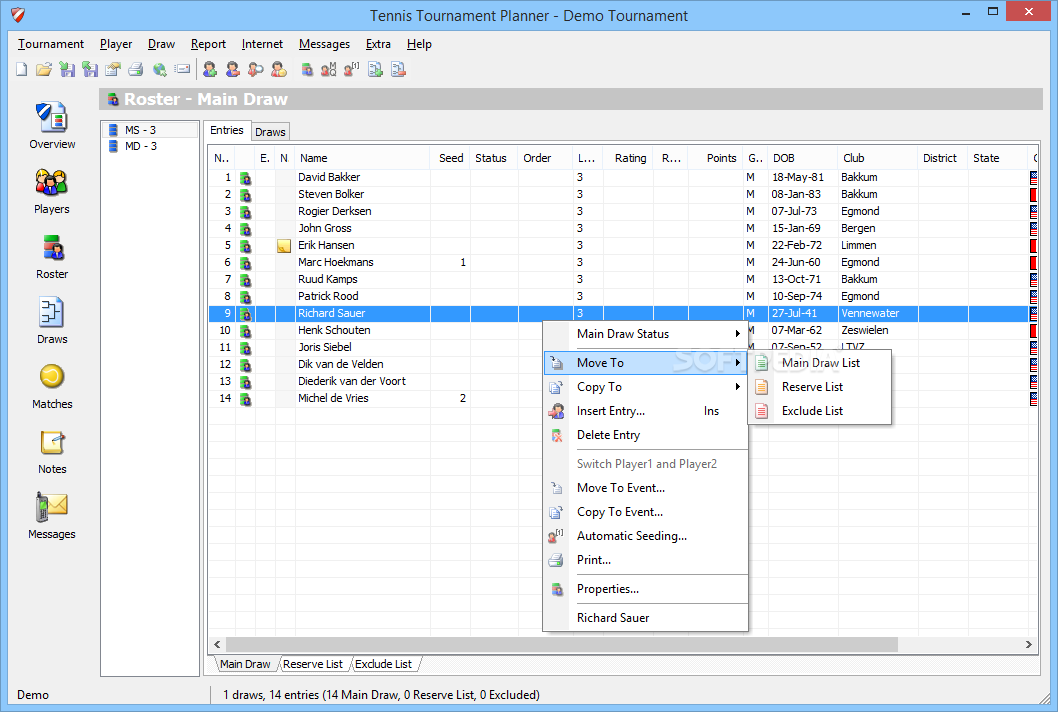Choose Main Draw List in submenu
Viewport: 1058px width, 712px height.
point(819,363)
